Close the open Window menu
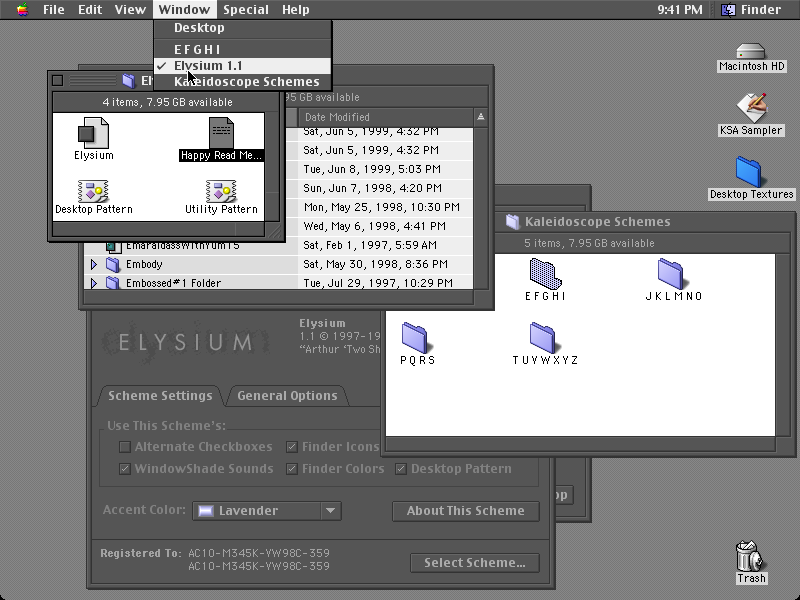The height and width of the screenshot is (600, 800). (184, 10)
